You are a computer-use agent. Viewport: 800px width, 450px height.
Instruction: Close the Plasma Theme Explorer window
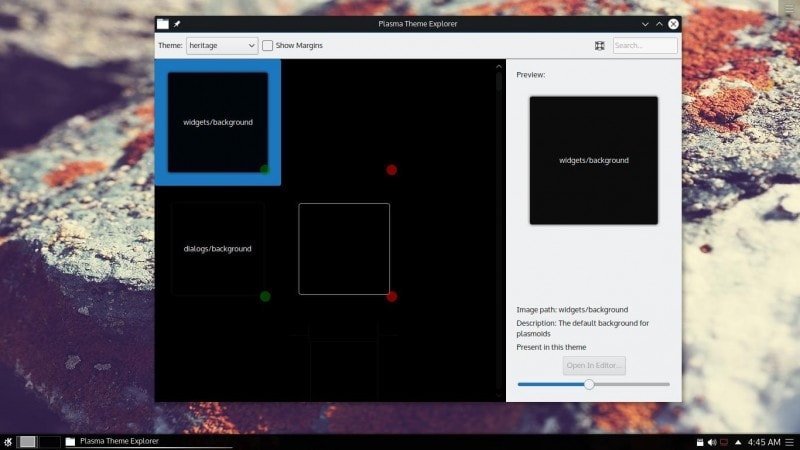click(673, 24)
